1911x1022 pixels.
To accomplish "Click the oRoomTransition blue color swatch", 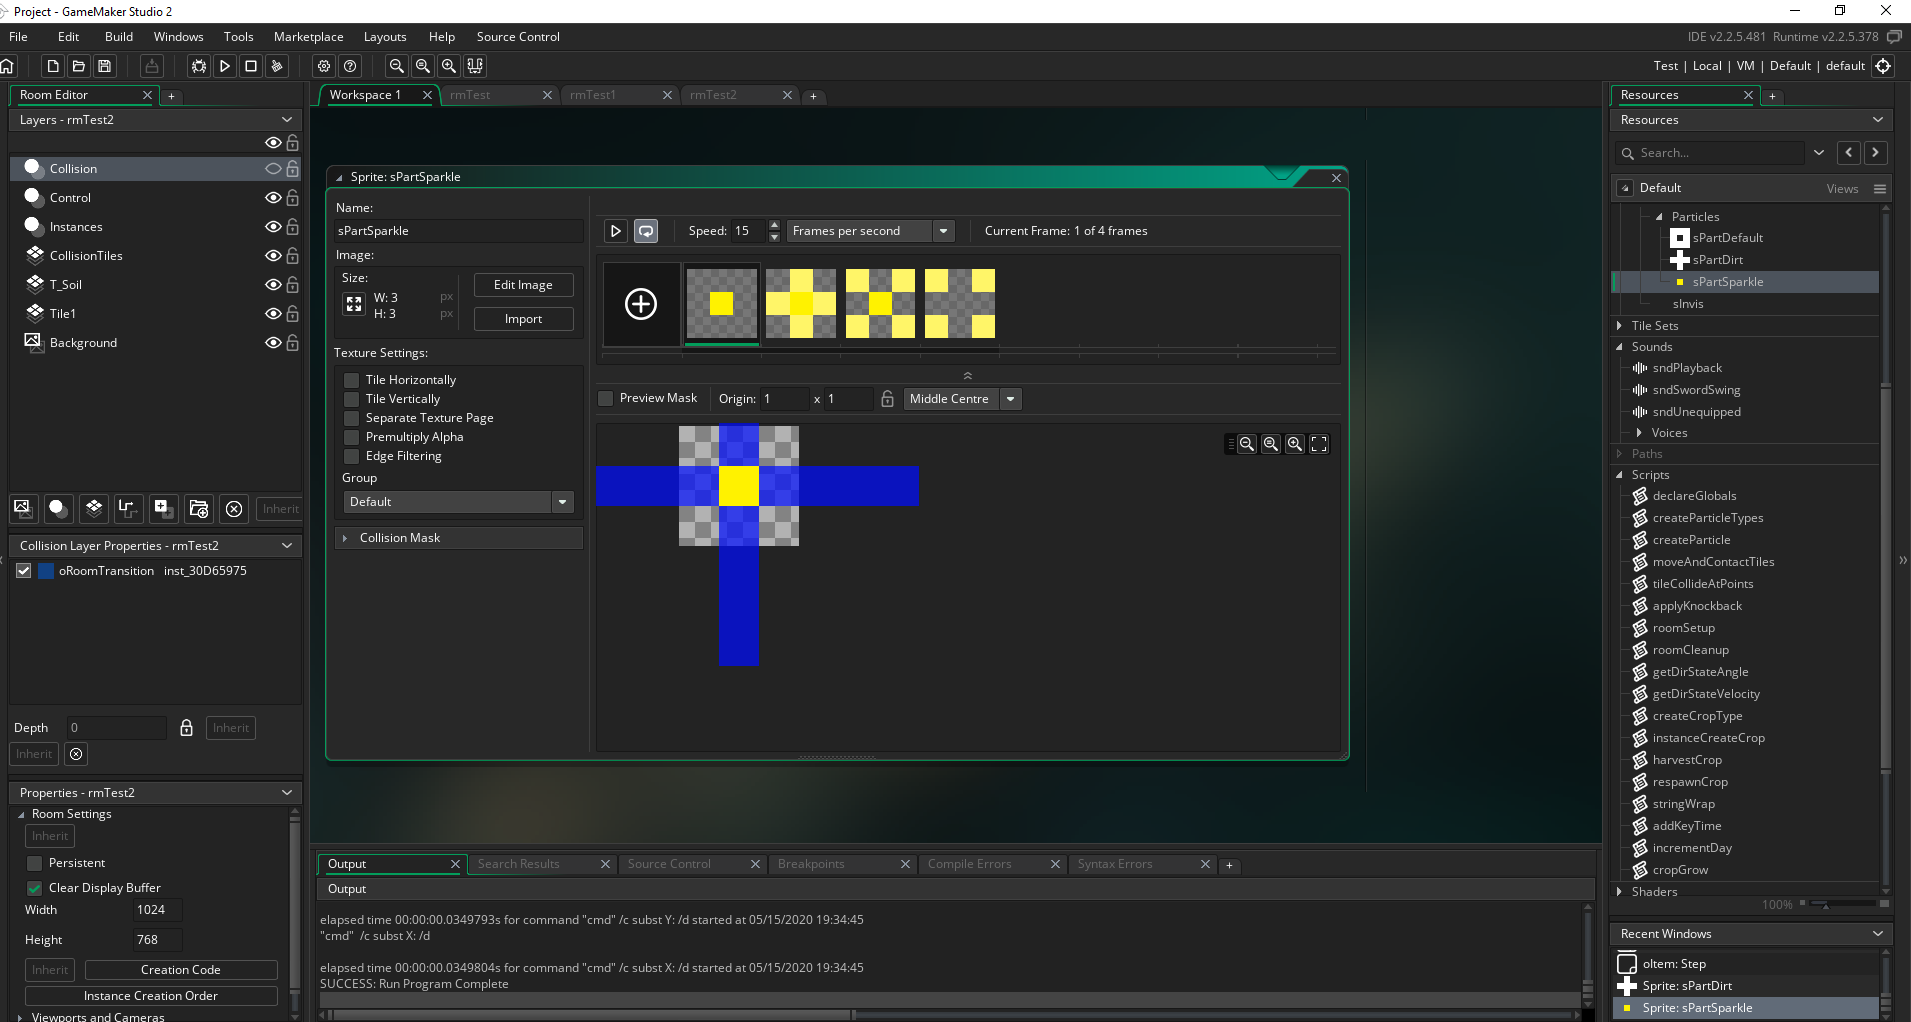I will coord(45,571).
